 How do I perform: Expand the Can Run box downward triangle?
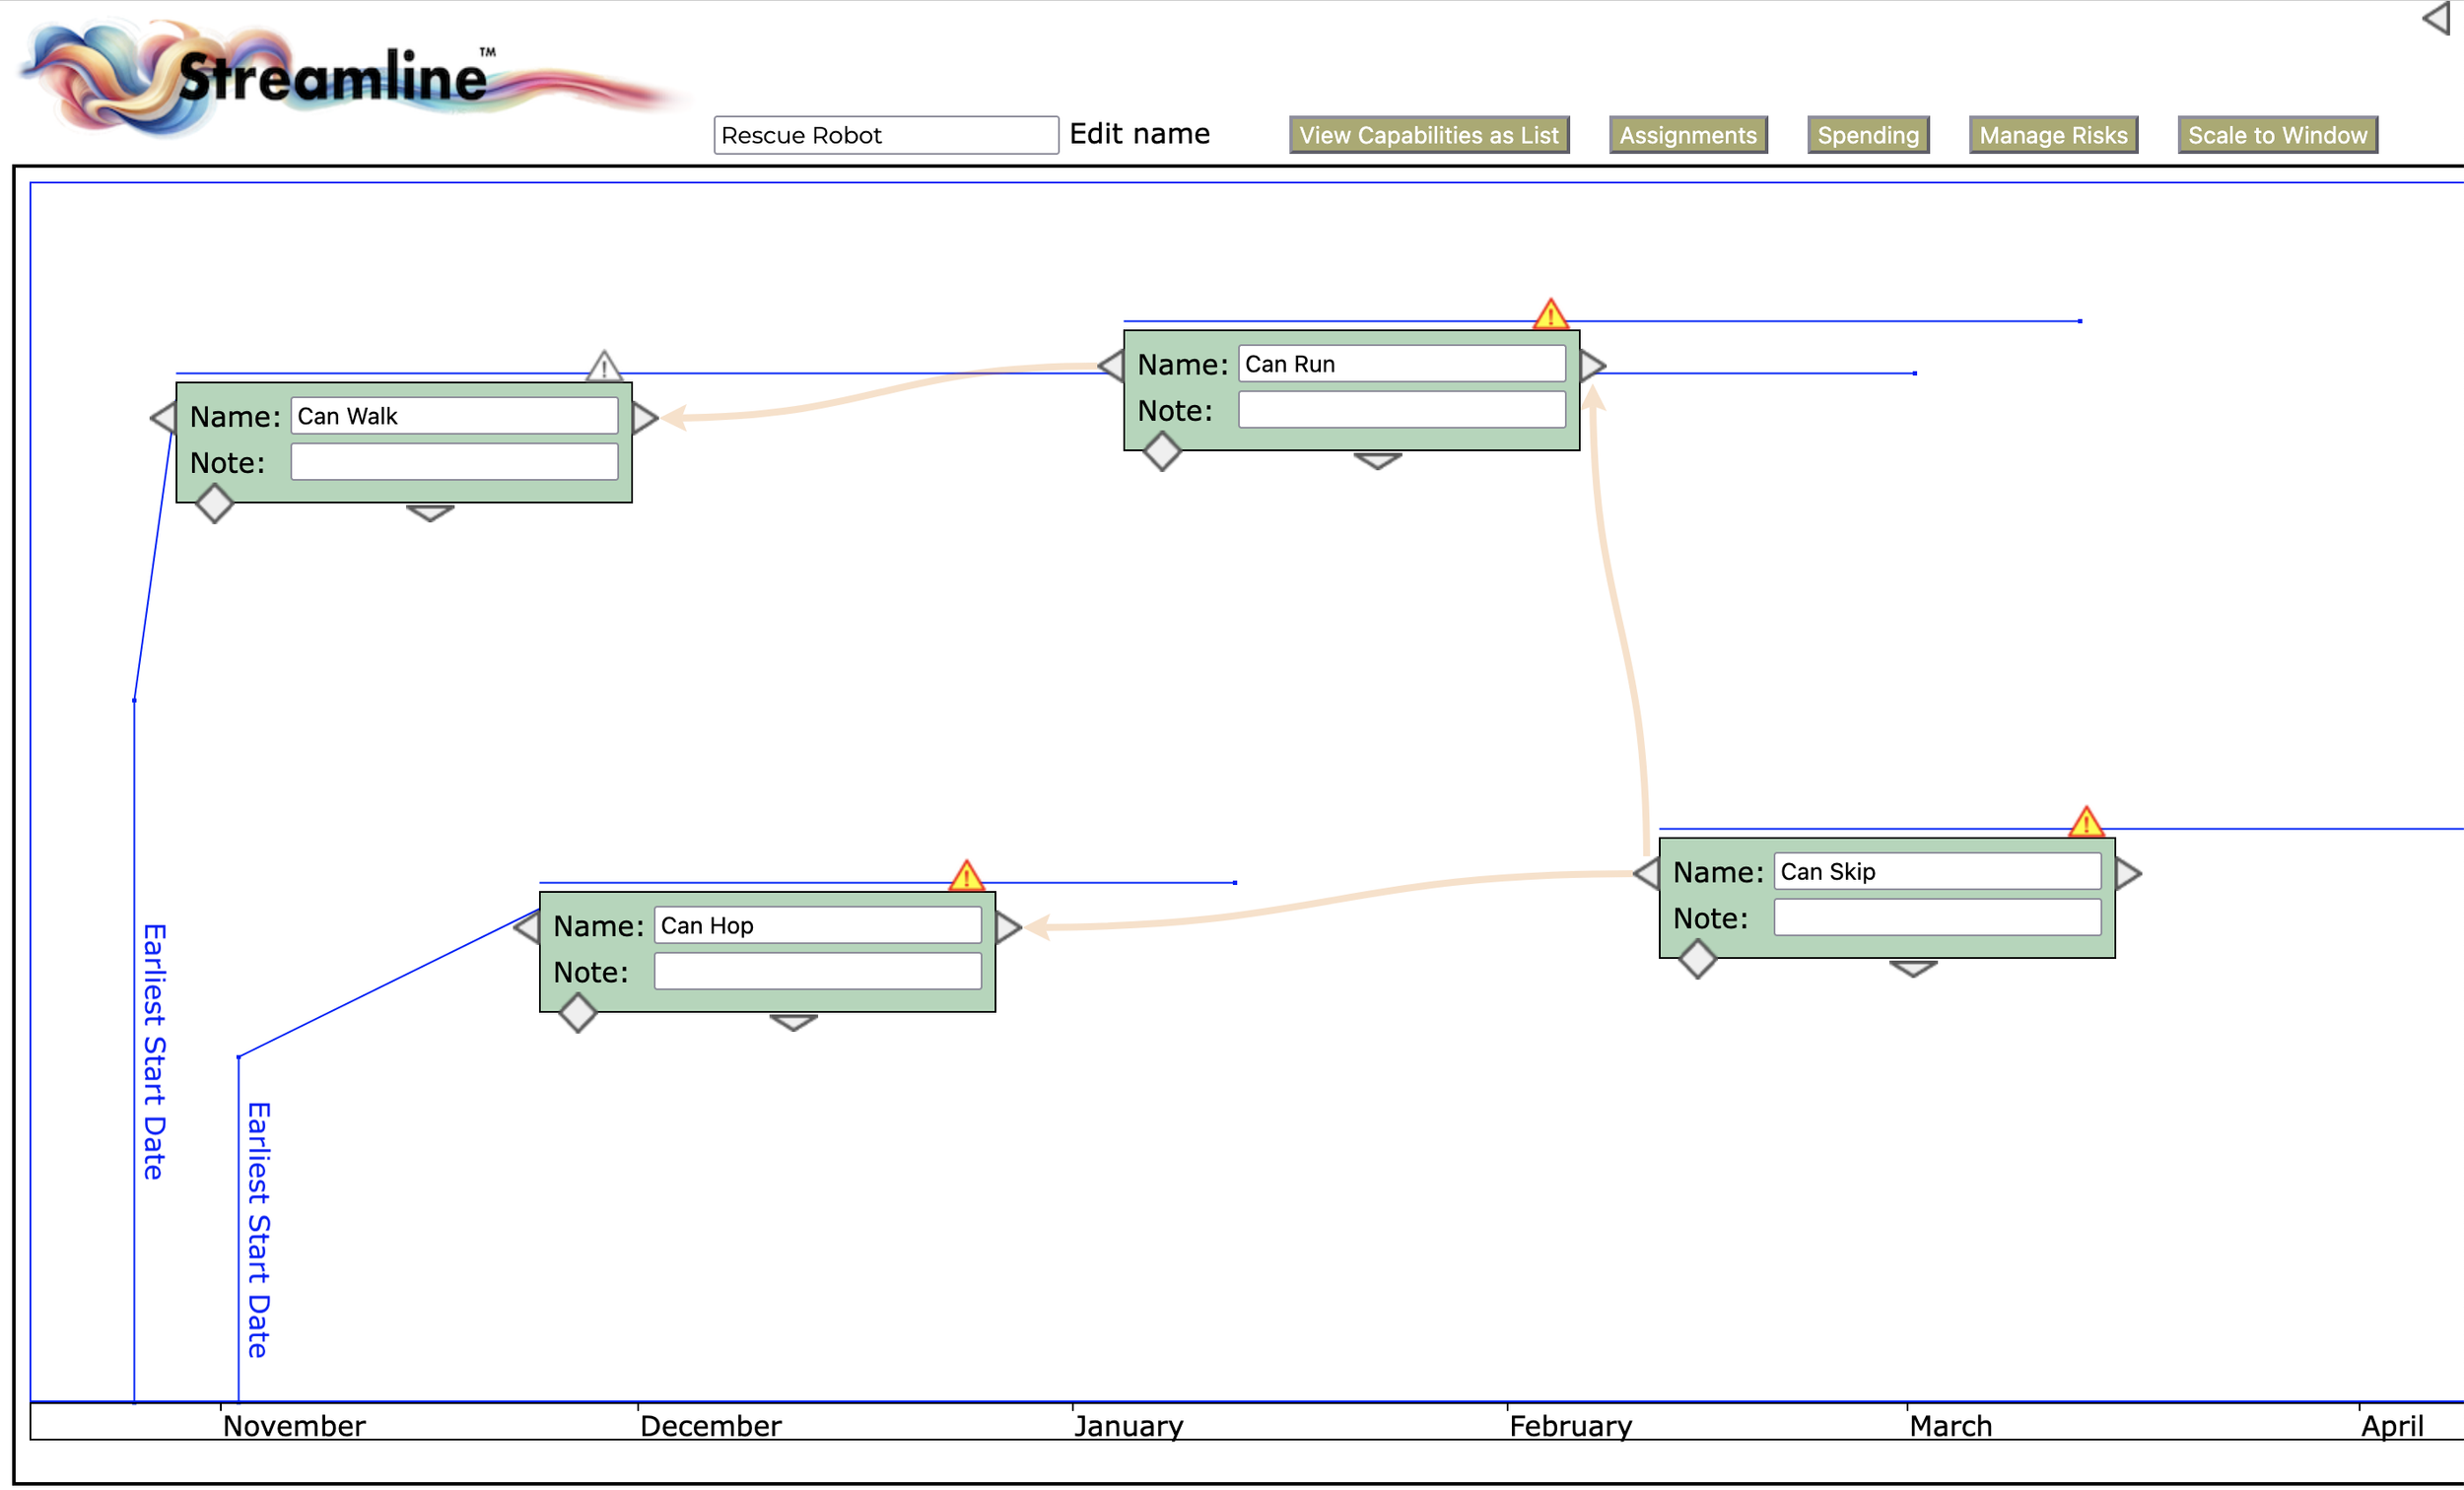click(1377, 460)
